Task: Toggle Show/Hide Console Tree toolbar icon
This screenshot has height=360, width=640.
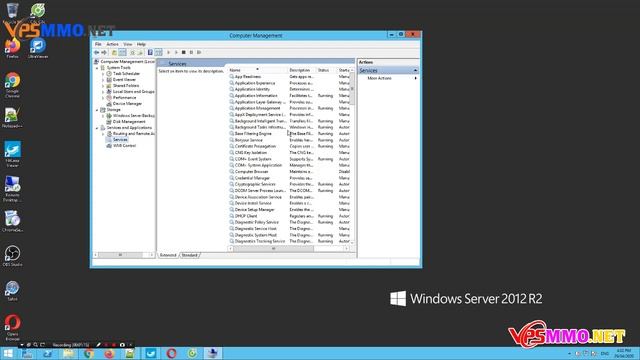Action: pos(122,53)
